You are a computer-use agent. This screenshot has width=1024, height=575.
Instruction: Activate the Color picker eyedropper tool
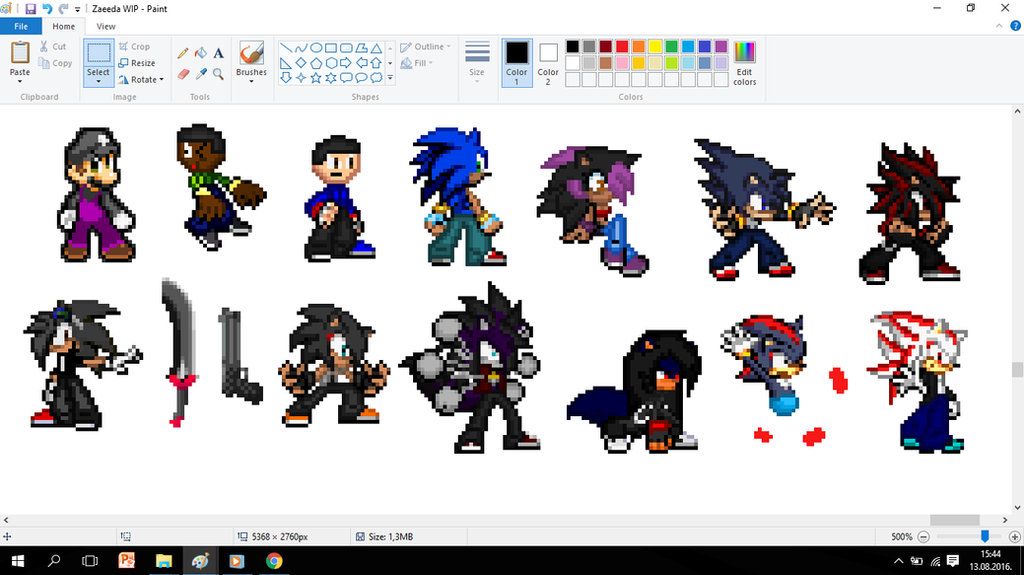pos(200,74)
